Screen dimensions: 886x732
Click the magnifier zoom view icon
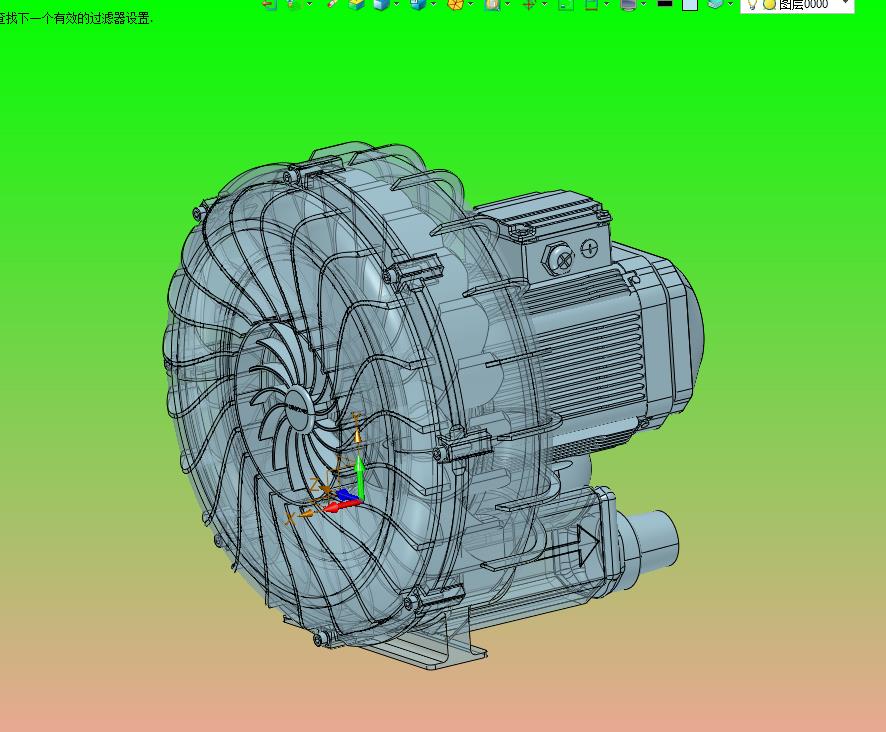[x=492, y=4]
